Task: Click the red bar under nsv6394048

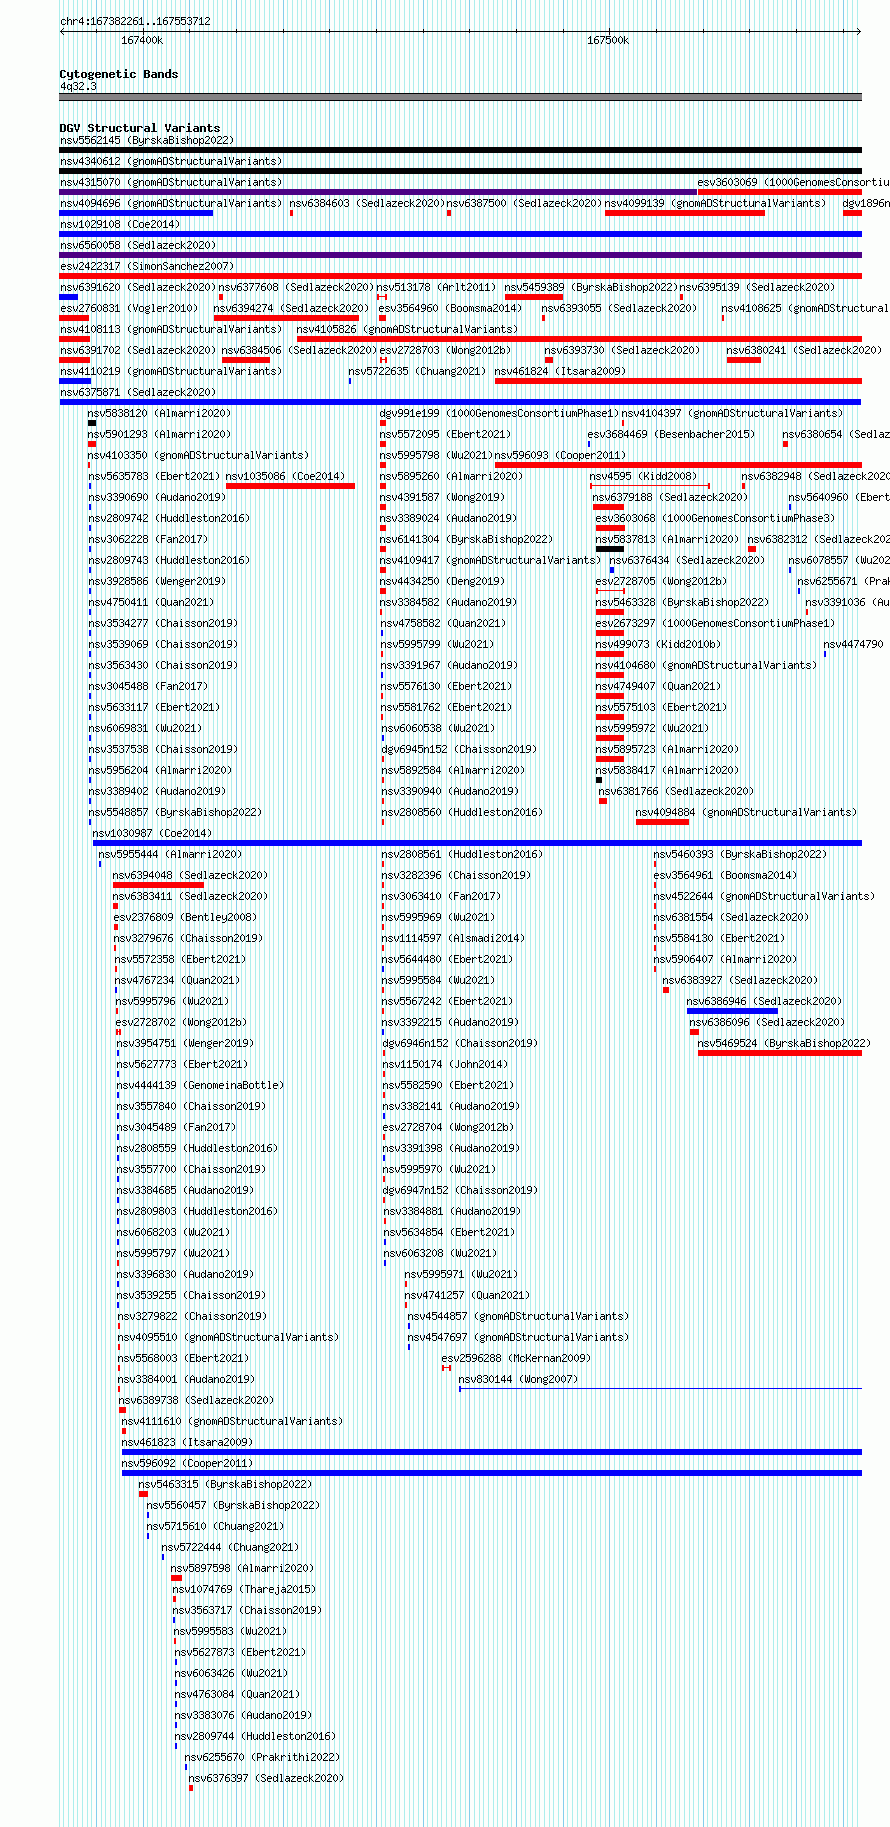Action: click(x=158, y=885)
